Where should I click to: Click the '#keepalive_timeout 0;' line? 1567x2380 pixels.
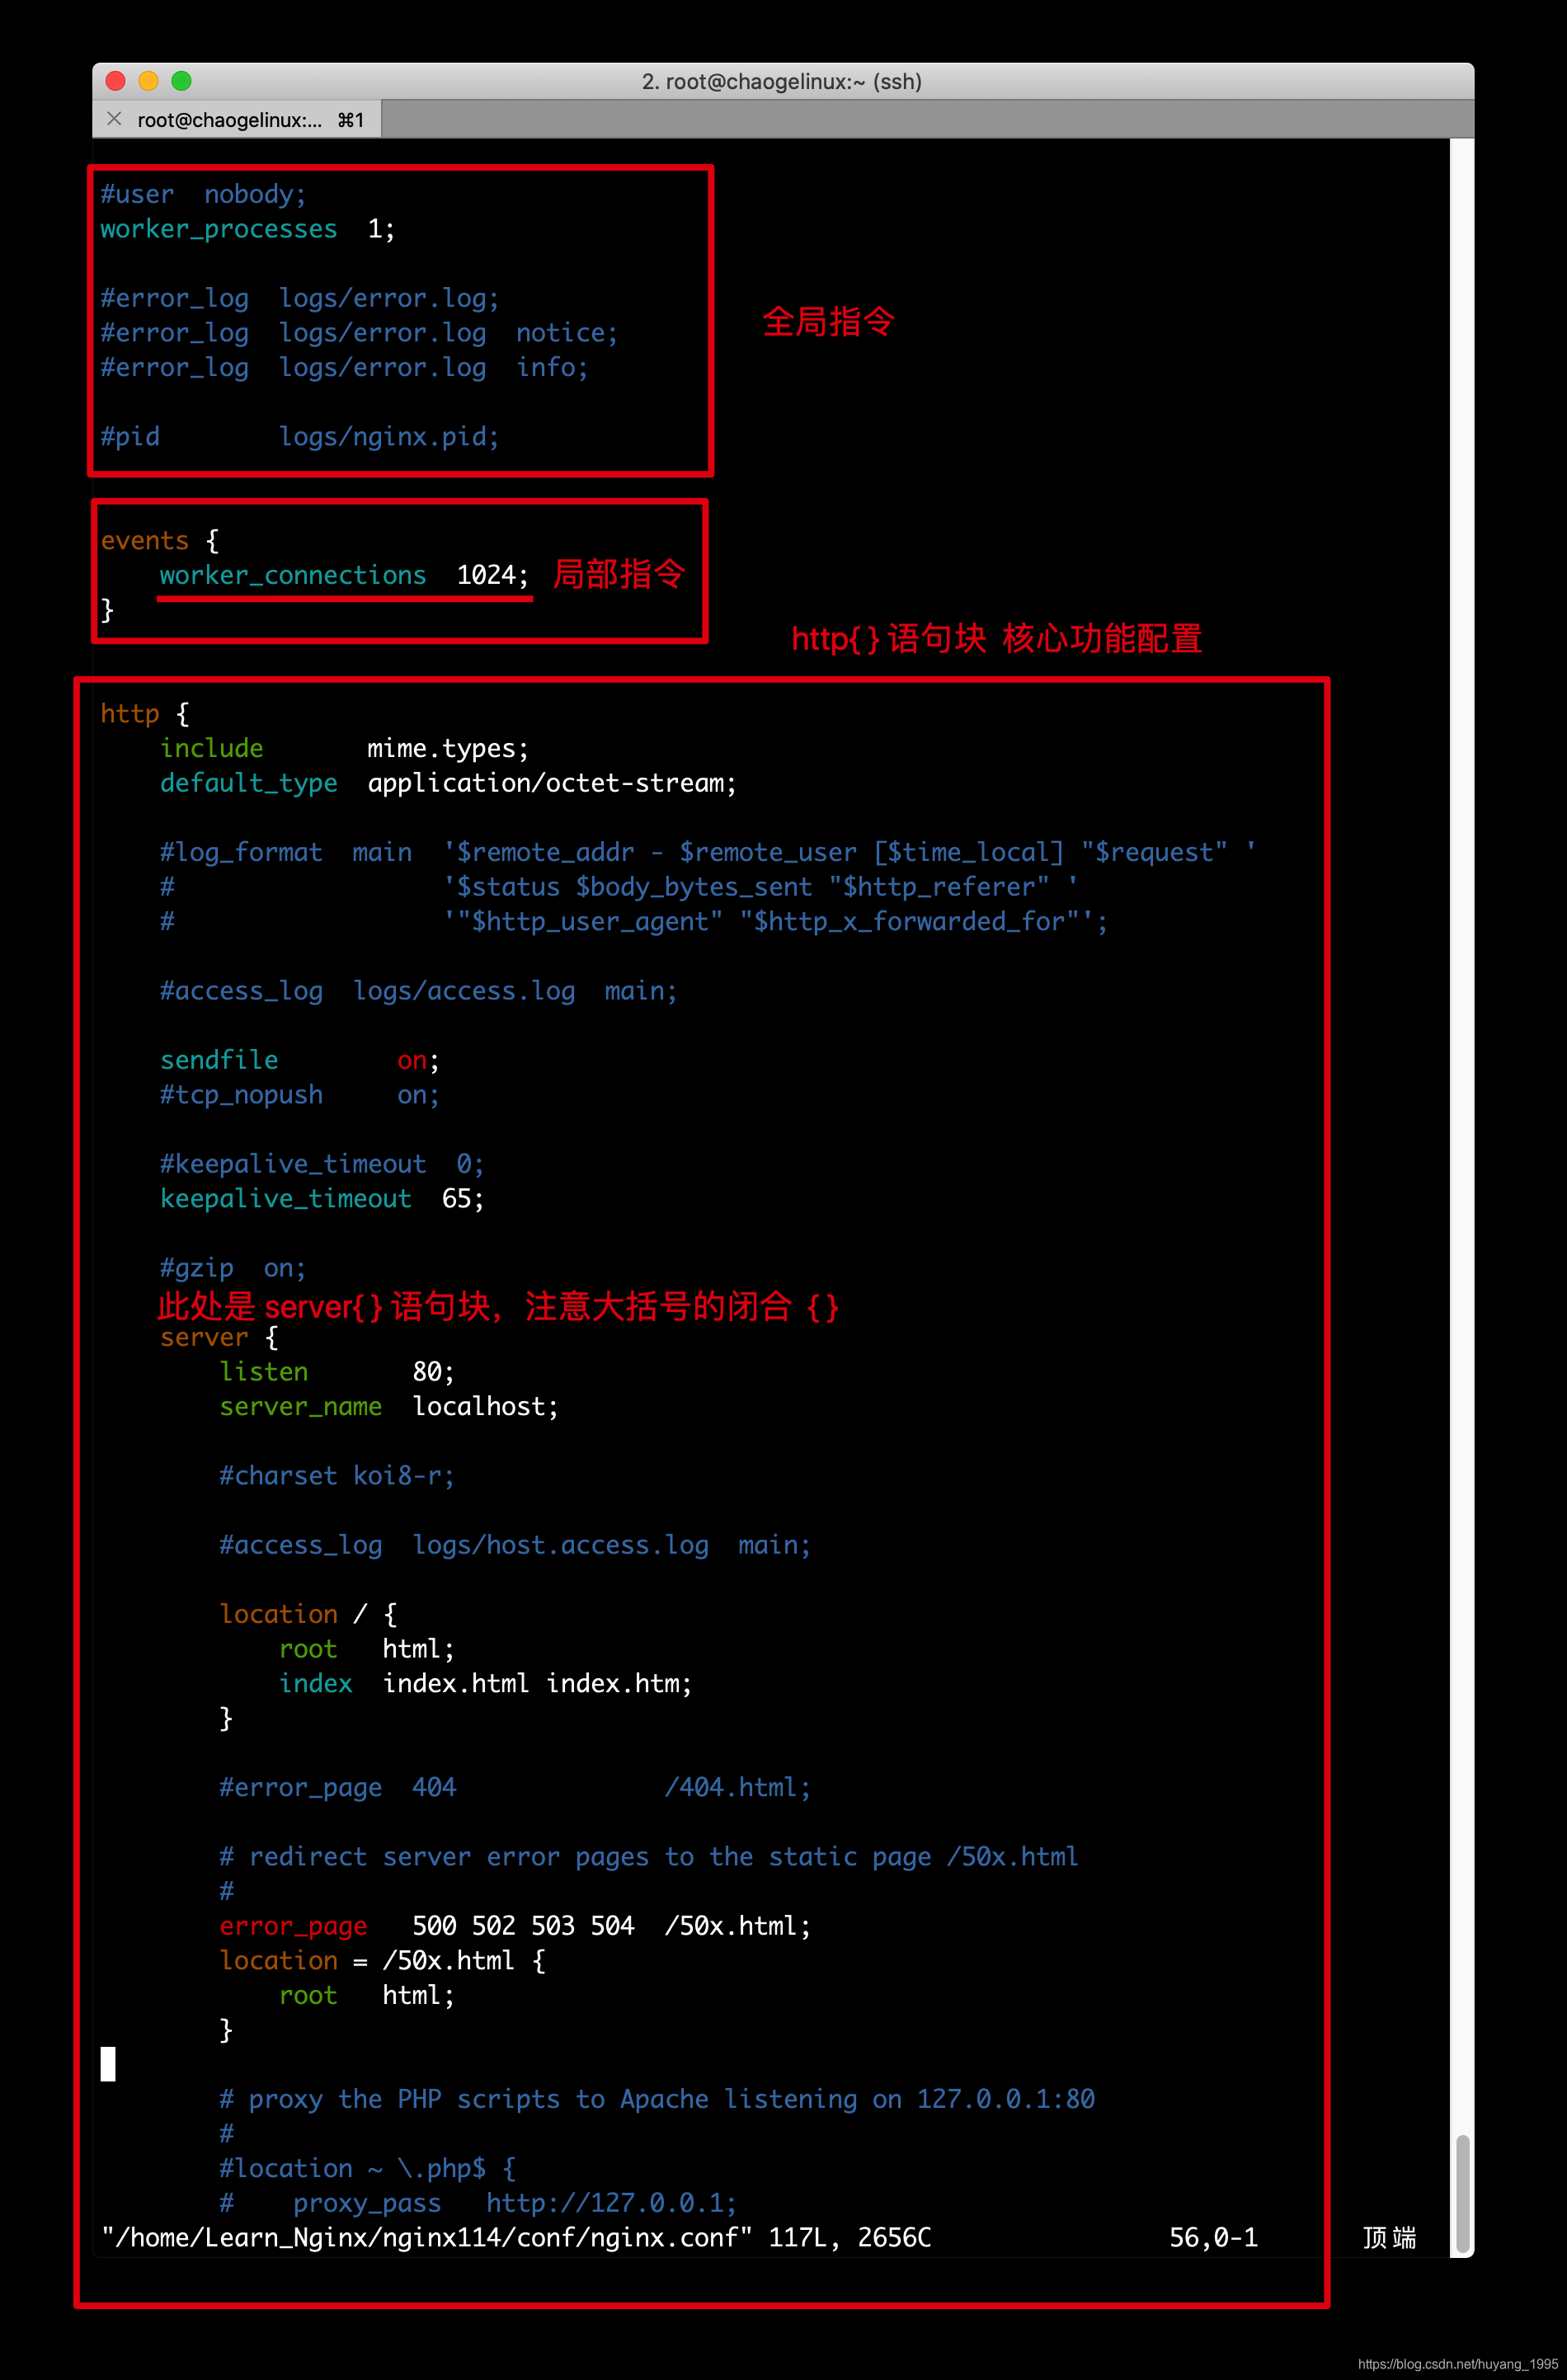click(322, 1164)
